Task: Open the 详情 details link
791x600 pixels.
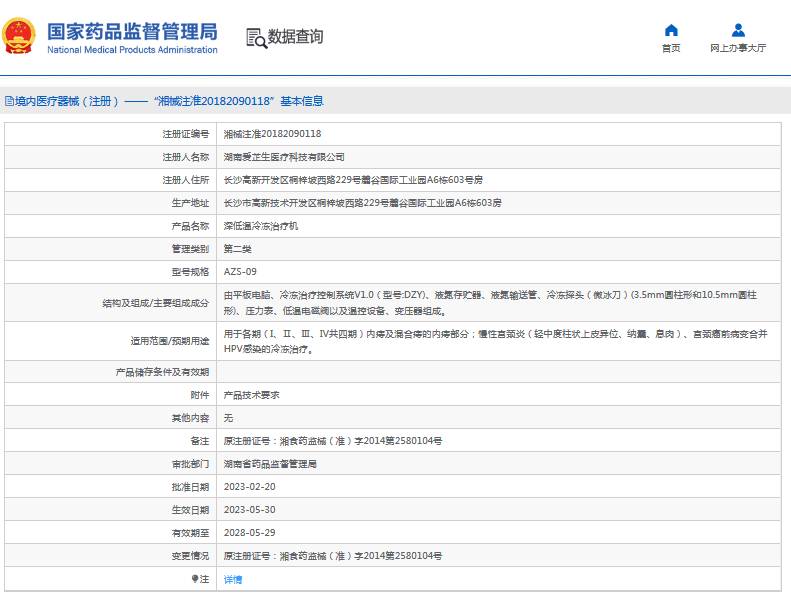Action: [x=233, y=579]
